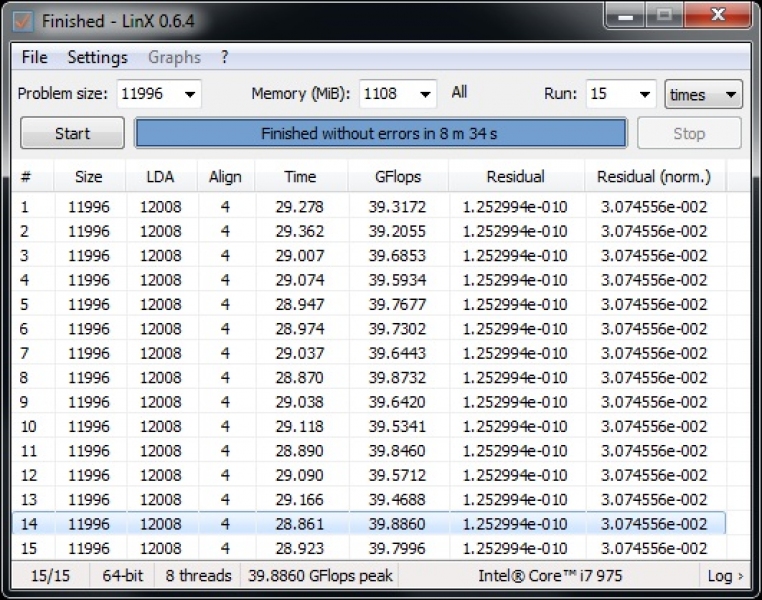Screen dimensions: 762x600
Task: Expand the Run count dropdown
Action: click(x=646, y=95)
